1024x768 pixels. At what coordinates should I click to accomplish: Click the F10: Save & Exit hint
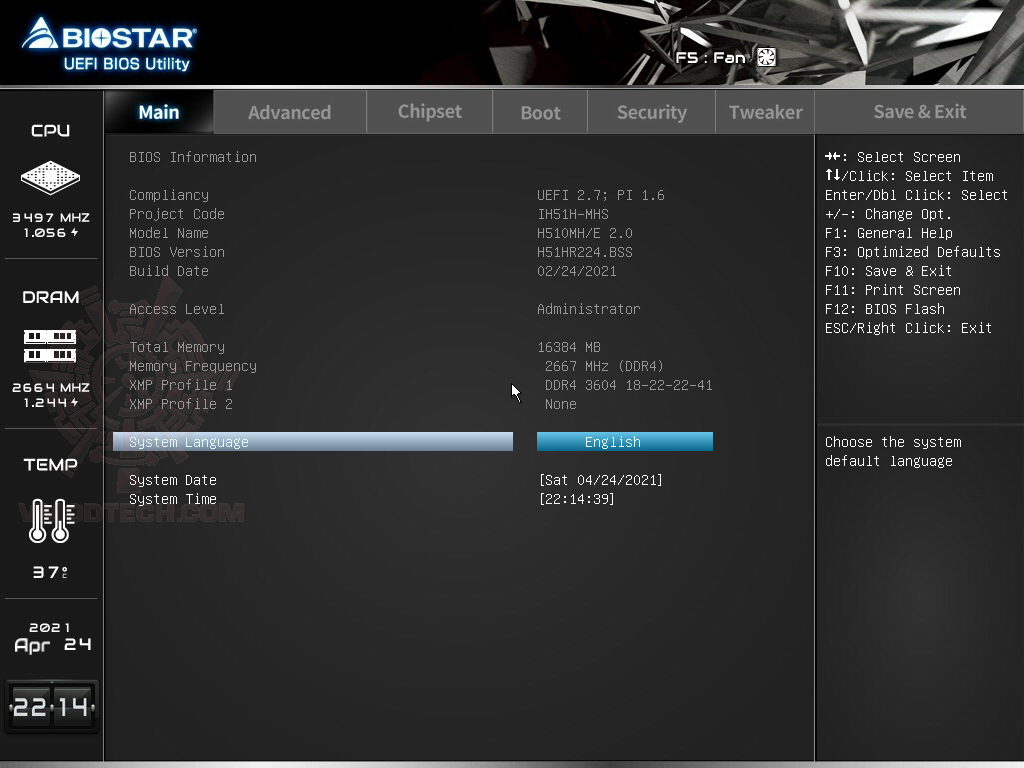click(888, 271)
